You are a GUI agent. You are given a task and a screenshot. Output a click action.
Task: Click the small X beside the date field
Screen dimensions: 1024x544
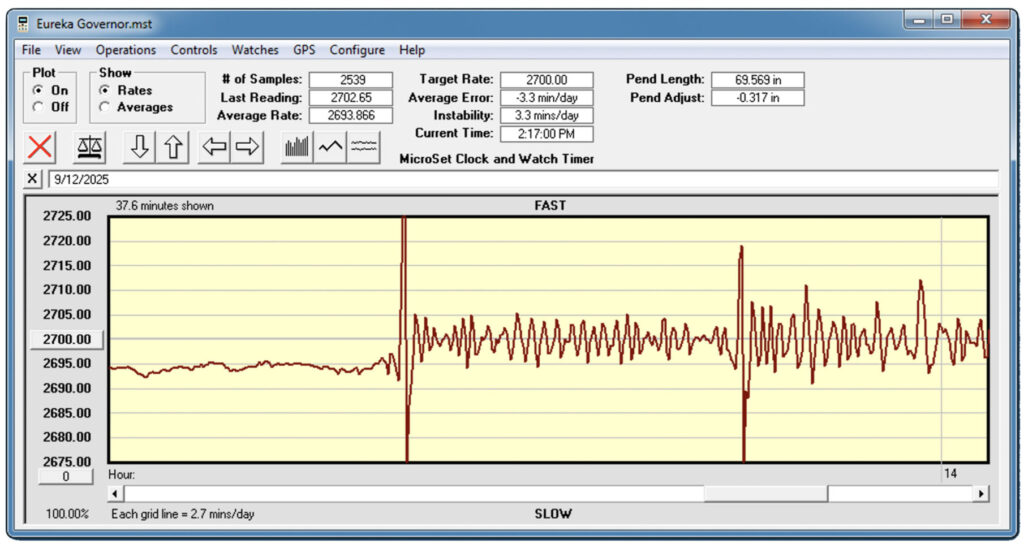32,179
